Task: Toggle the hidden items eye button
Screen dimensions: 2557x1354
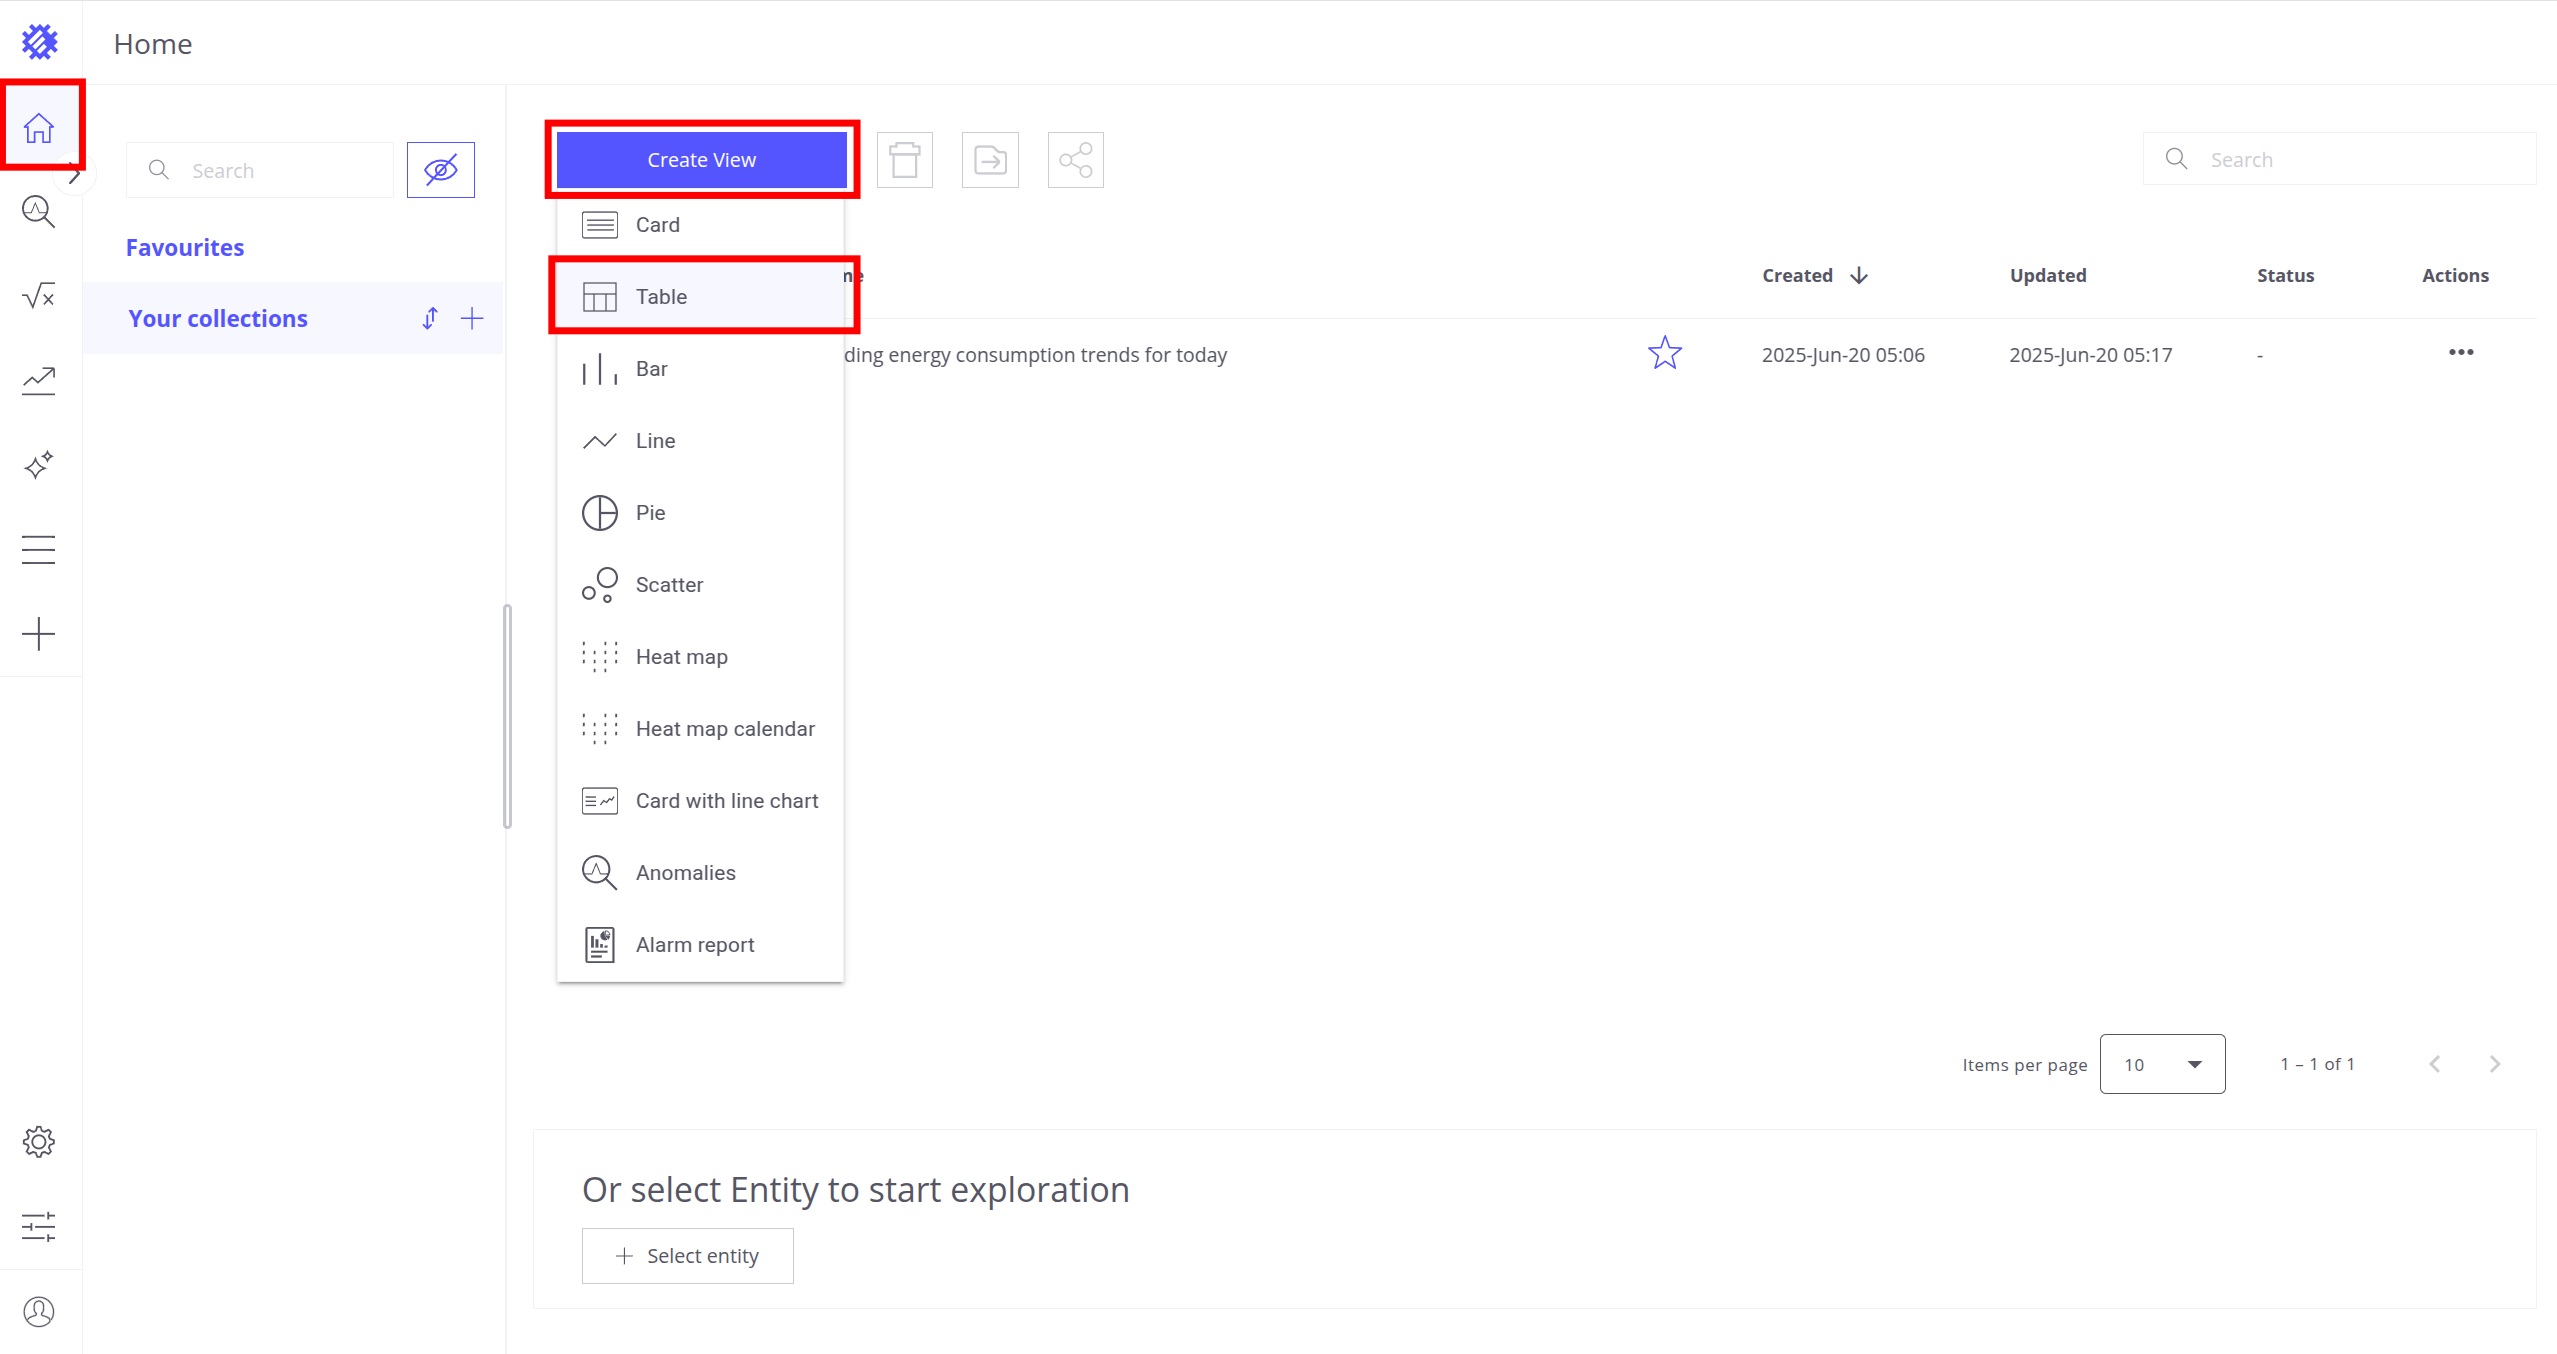Action: [440, 170]
